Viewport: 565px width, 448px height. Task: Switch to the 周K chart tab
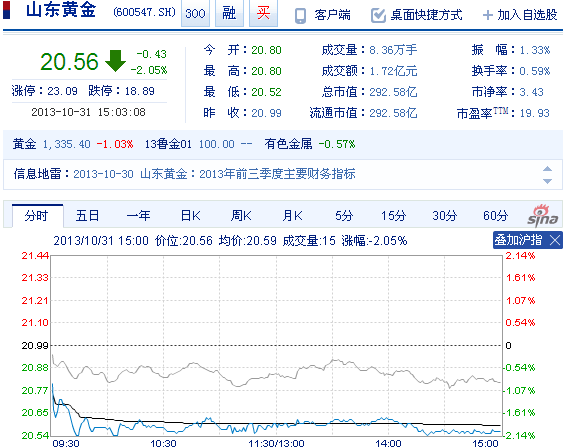pos(241,216)
